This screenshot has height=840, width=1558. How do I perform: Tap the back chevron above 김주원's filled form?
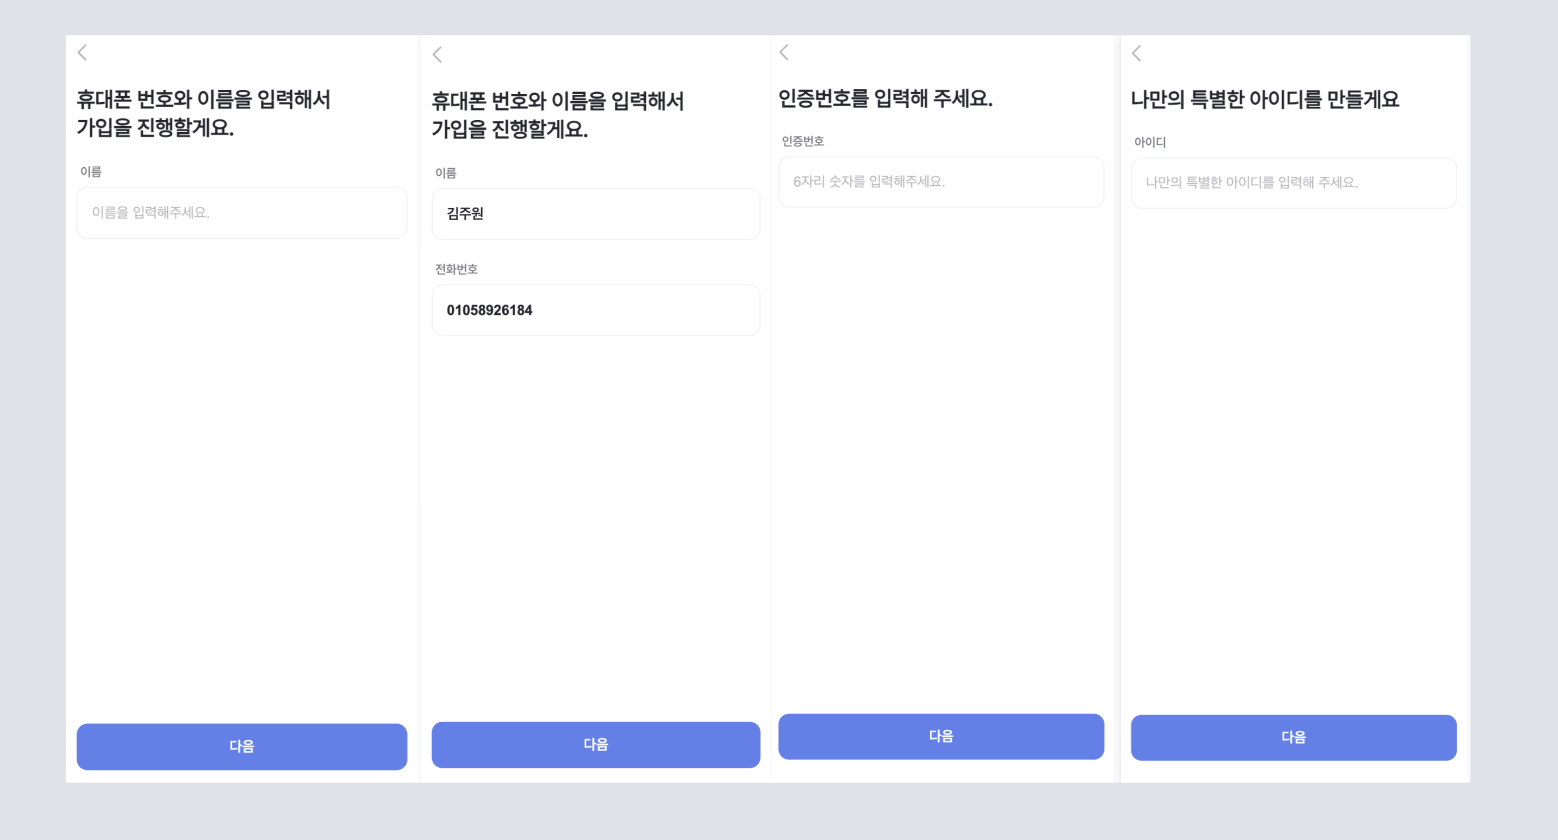[x=437, y=55]
